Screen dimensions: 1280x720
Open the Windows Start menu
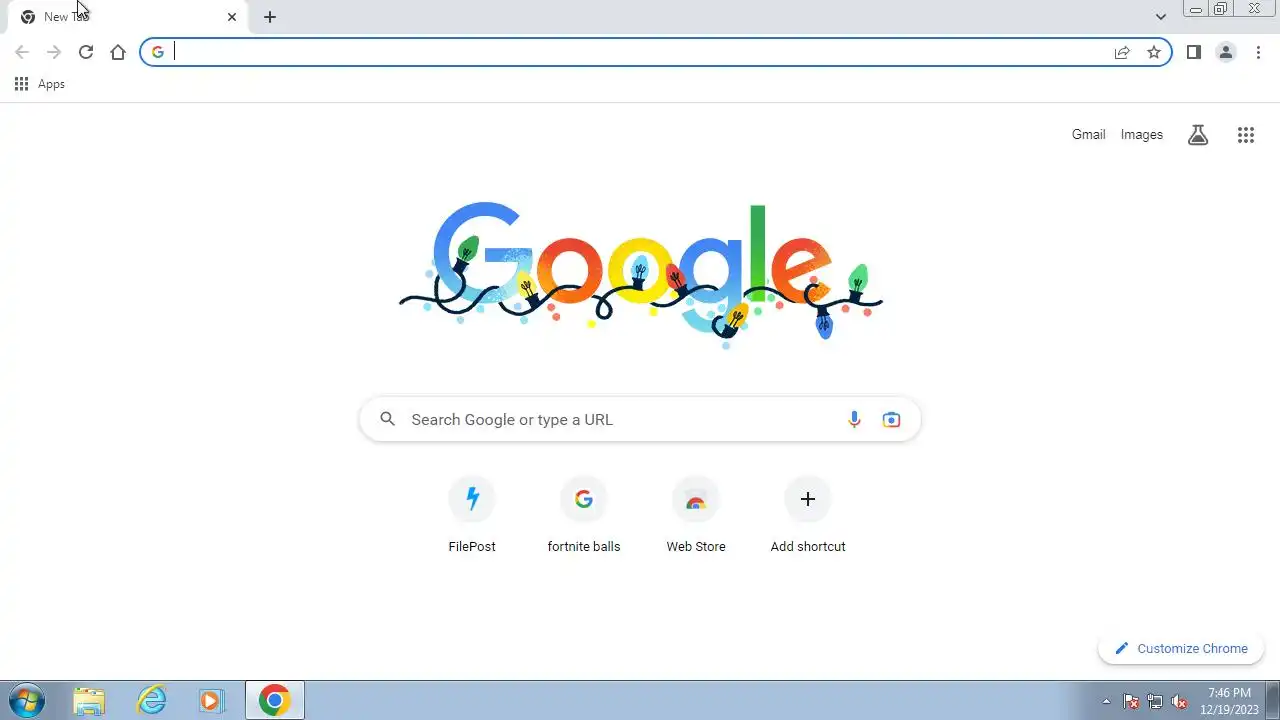(26, 700)
